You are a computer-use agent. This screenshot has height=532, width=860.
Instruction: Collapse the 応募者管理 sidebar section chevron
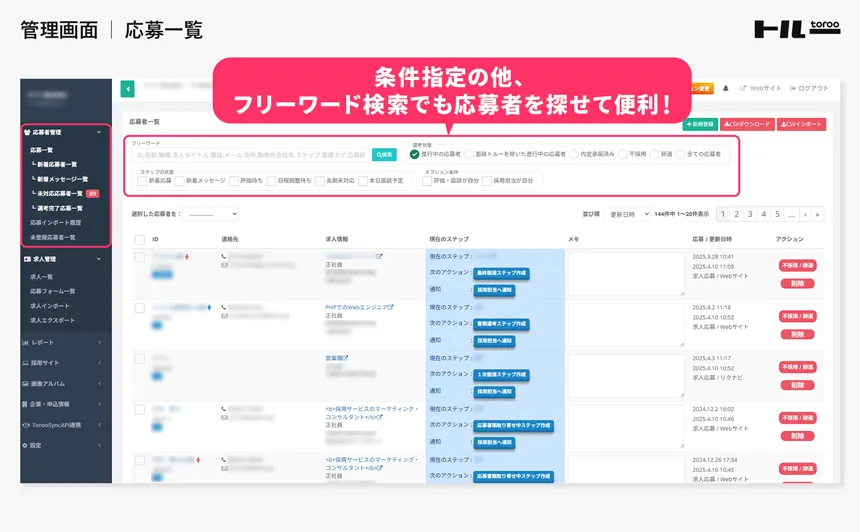tap(99, 132)
